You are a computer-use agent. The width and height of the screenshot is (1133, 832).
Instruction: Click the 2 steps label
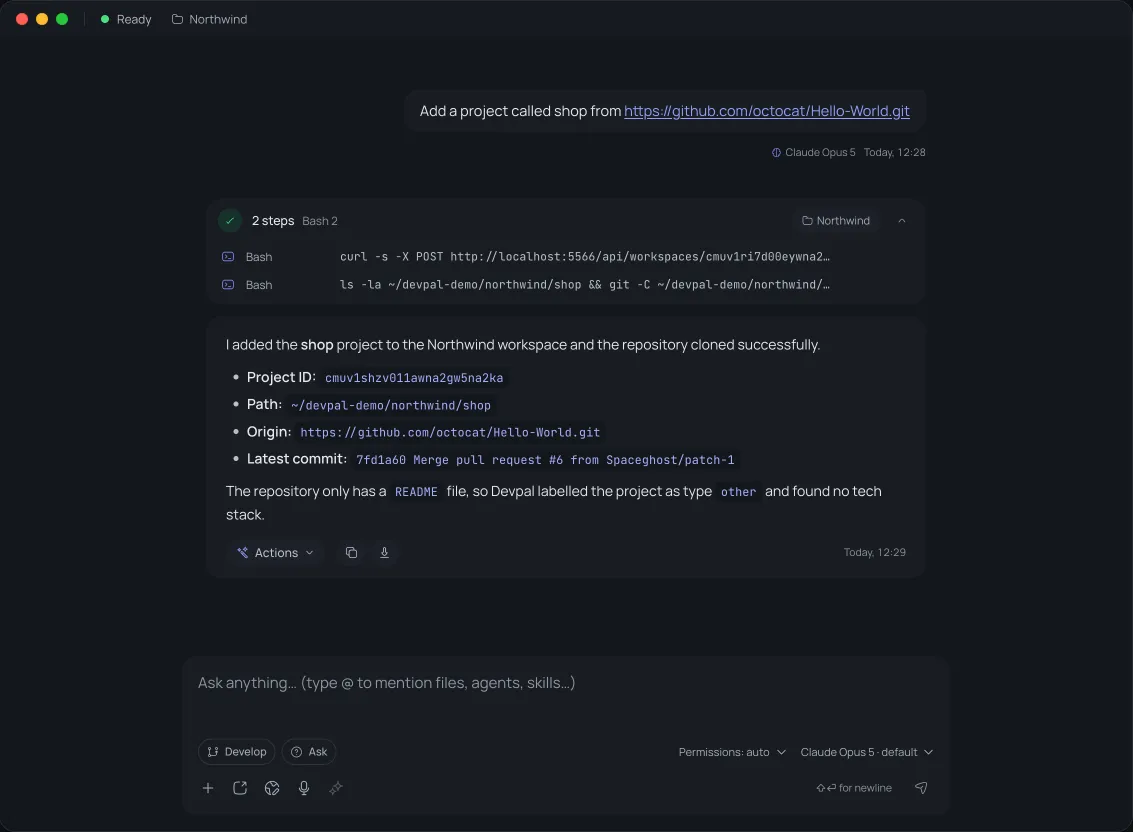(272, 220)
